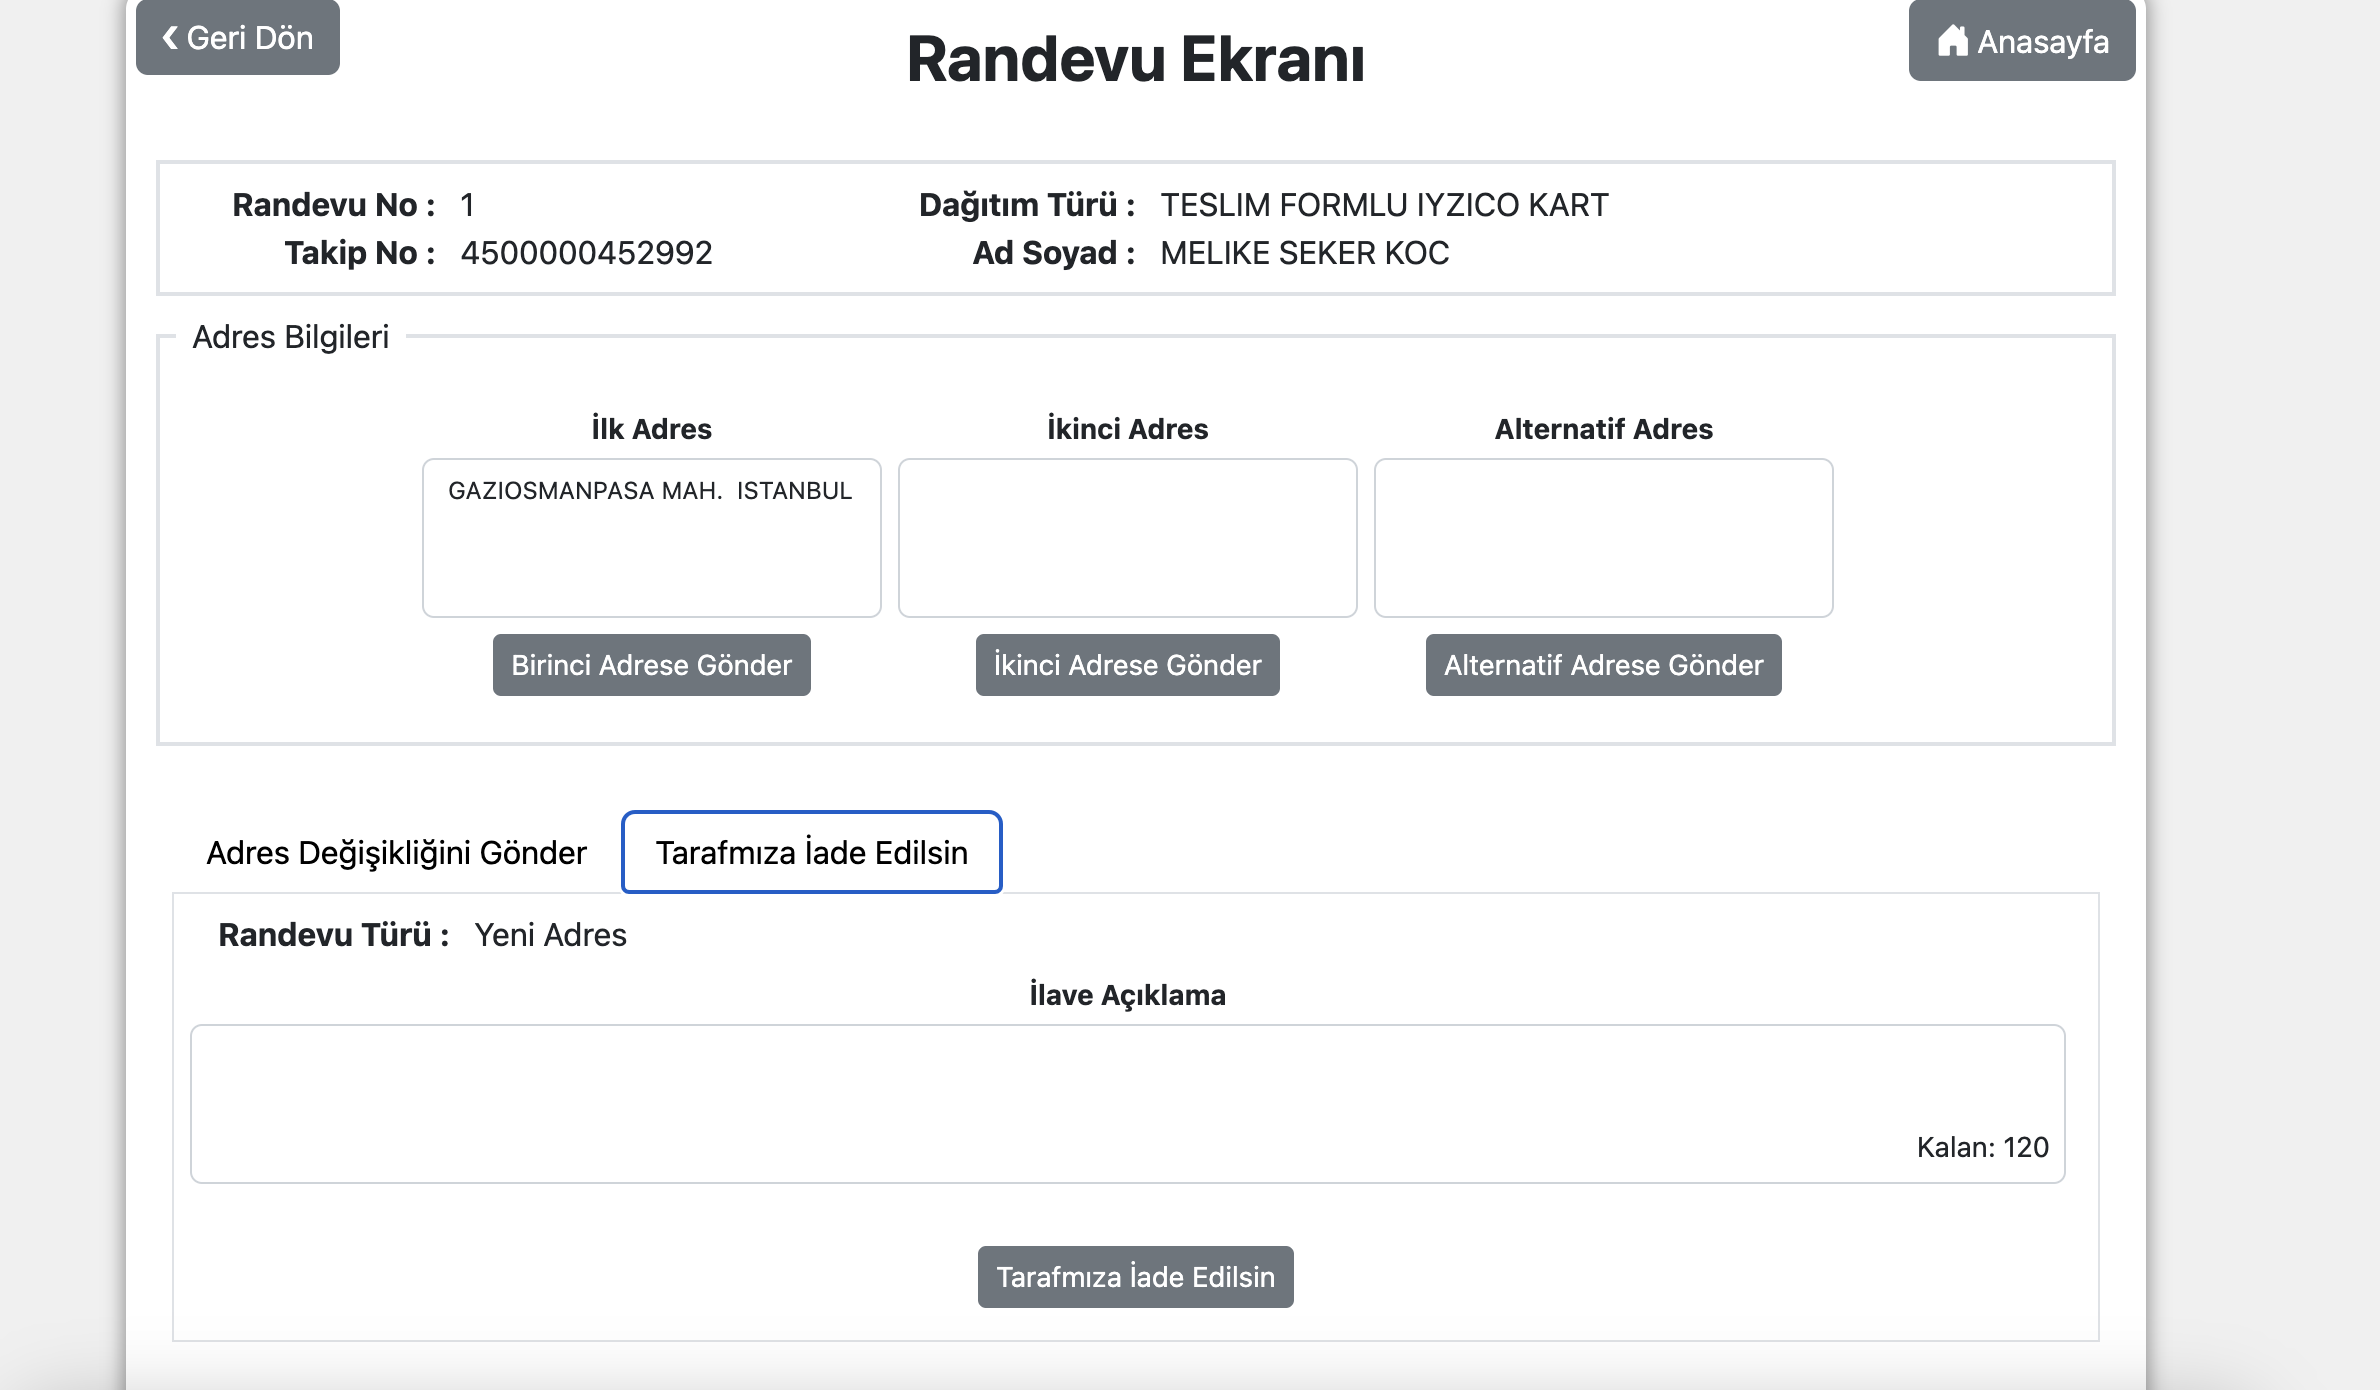Click the Kalan: 120 character counter
The height and width of the screenshot is (1390, 2380).
pyautogui.click(x=1982, y=1147)
